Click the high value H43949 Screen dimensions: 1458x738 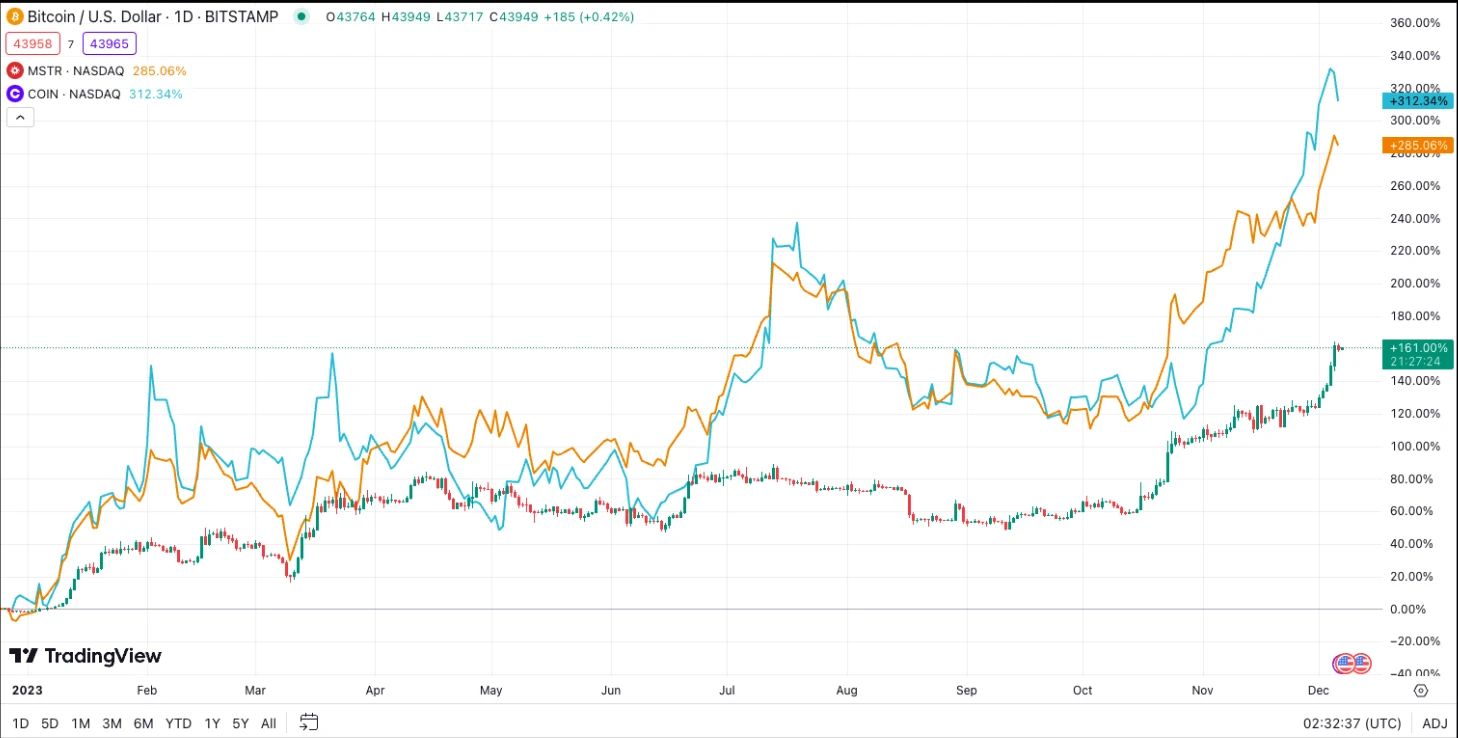(405, 17)
